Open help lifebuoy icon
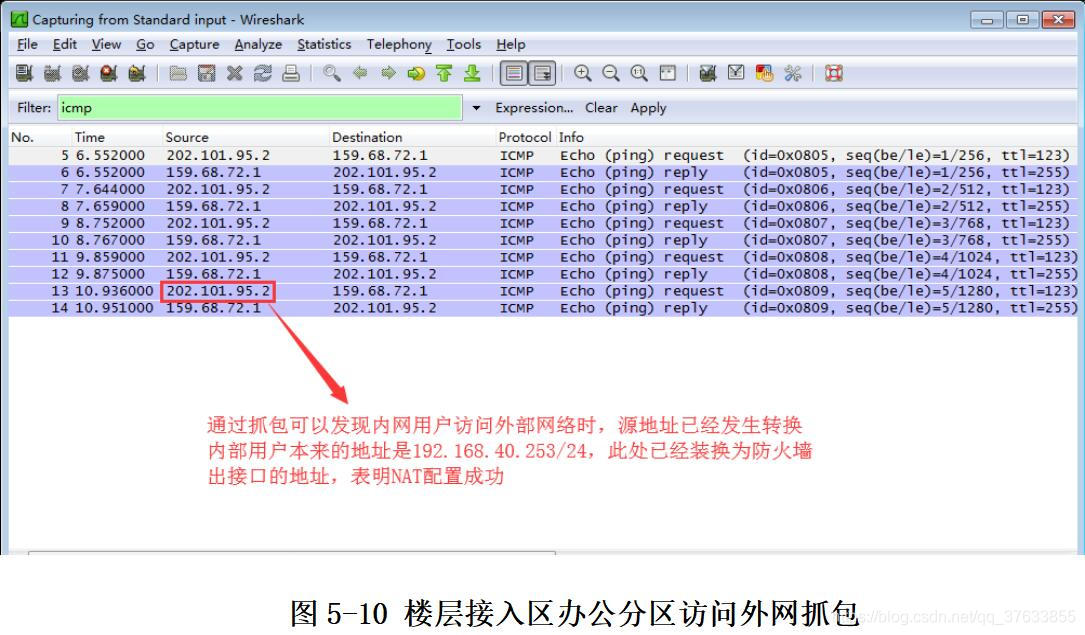The height and width of the screenshot is (635, 1085). click(834, 73)
